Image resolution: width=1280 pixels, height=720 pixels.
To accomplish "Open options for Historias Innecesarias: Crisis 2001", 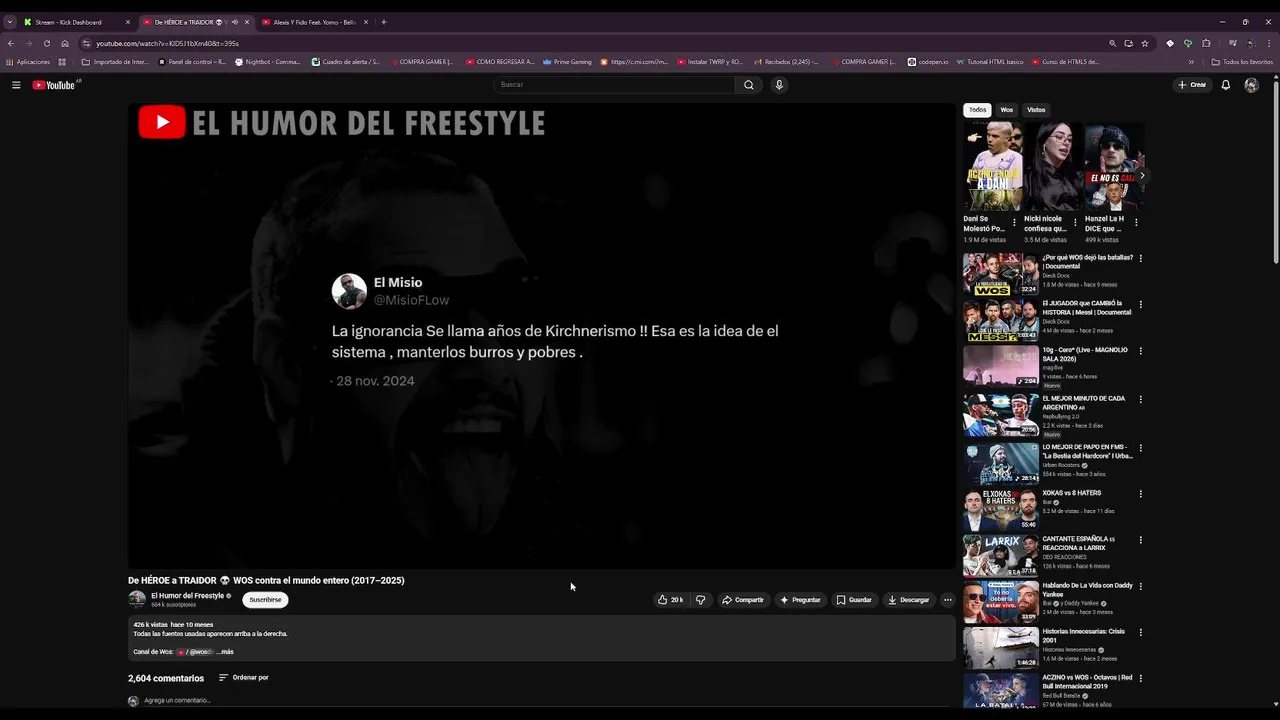I will click(x=1141, y=632).
